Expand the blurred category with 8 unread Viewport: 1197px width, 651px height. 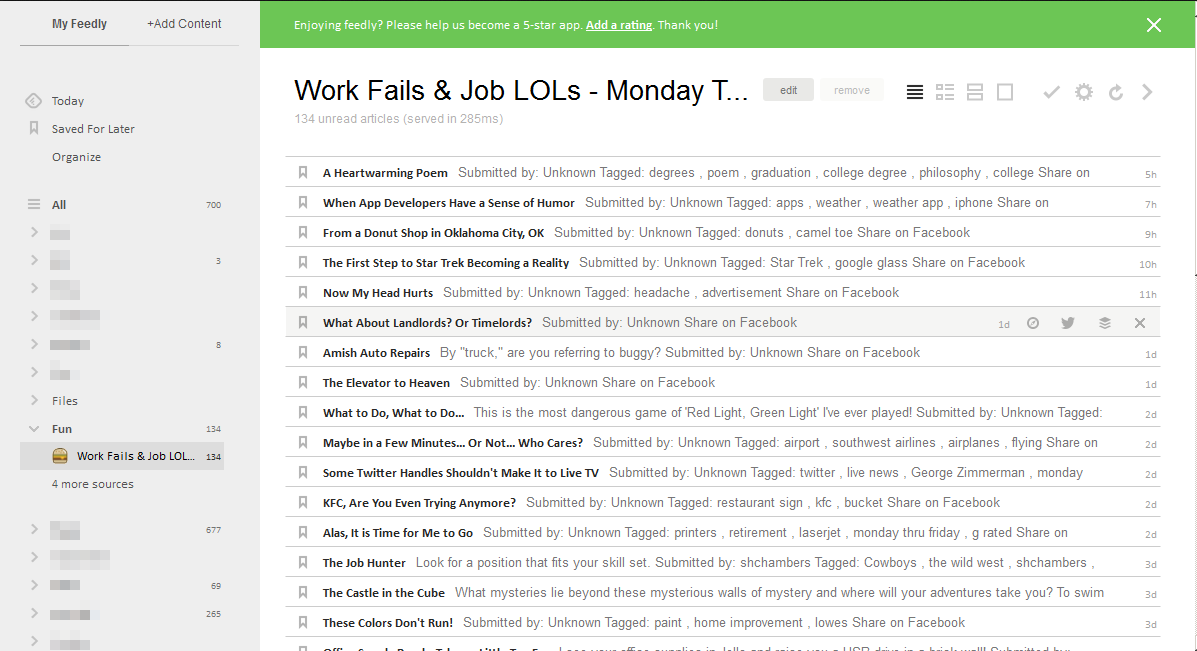tap(34, 344)
